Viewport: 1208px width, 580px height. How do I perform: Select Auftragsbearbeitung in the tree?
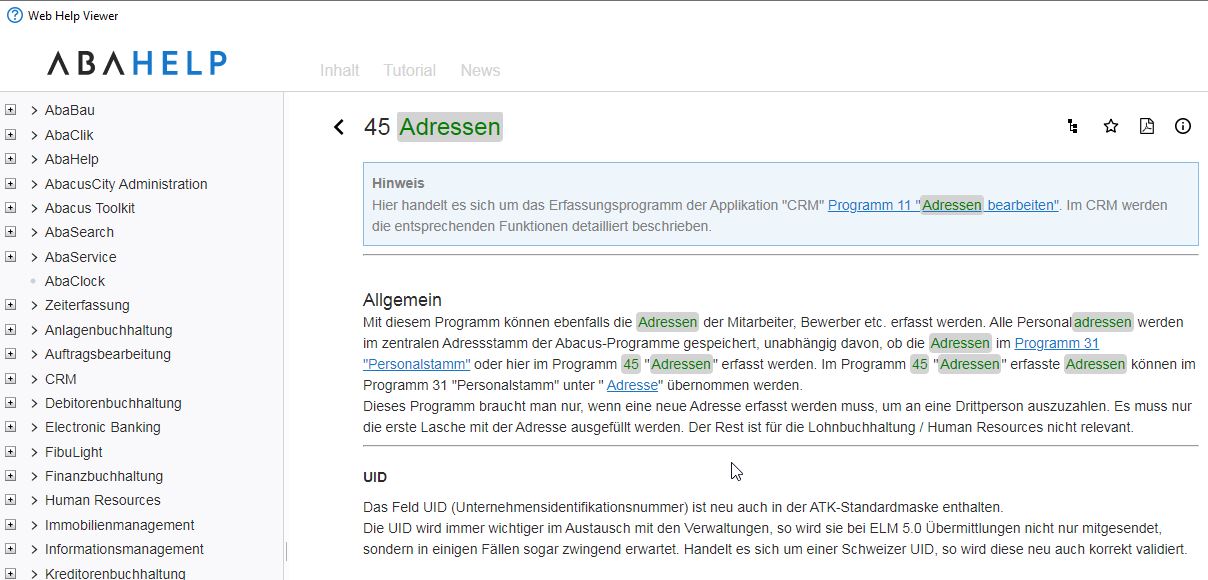(x=108, y=354)
